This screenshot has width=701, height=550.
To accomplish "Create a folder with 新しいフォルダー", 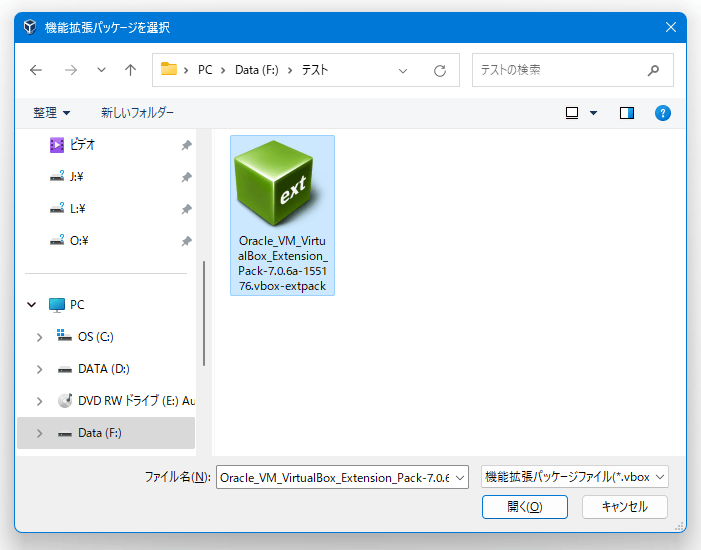I will 137,113.
